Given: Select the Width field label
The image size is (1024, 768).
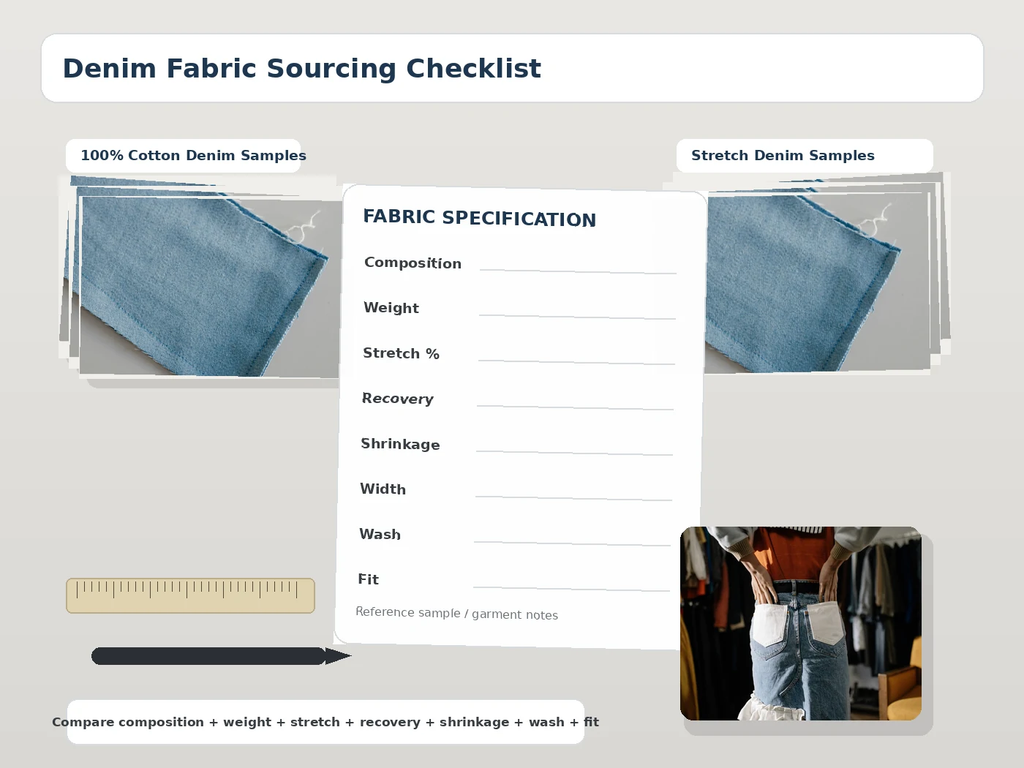Looking at the screenshot, I should click(383, 488).
